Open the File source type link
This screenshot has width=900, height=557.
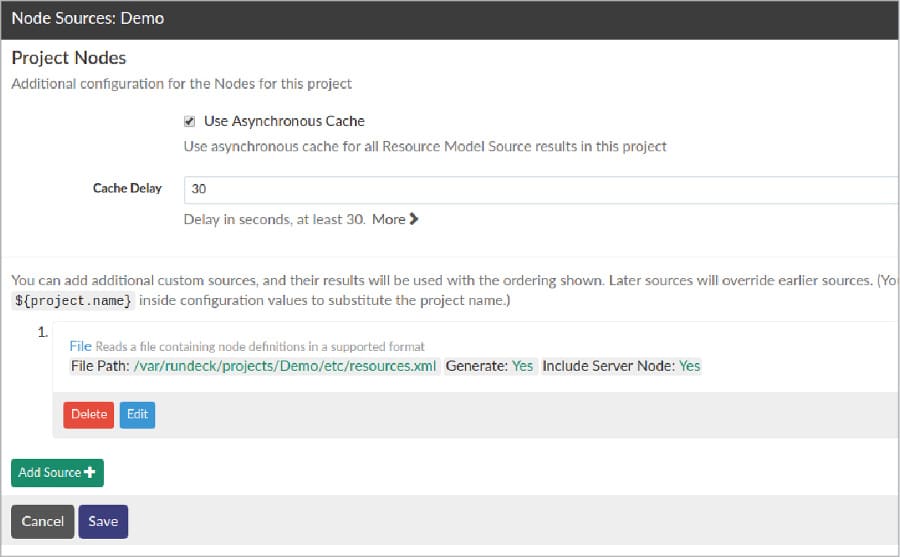click(x=80, y=346)
